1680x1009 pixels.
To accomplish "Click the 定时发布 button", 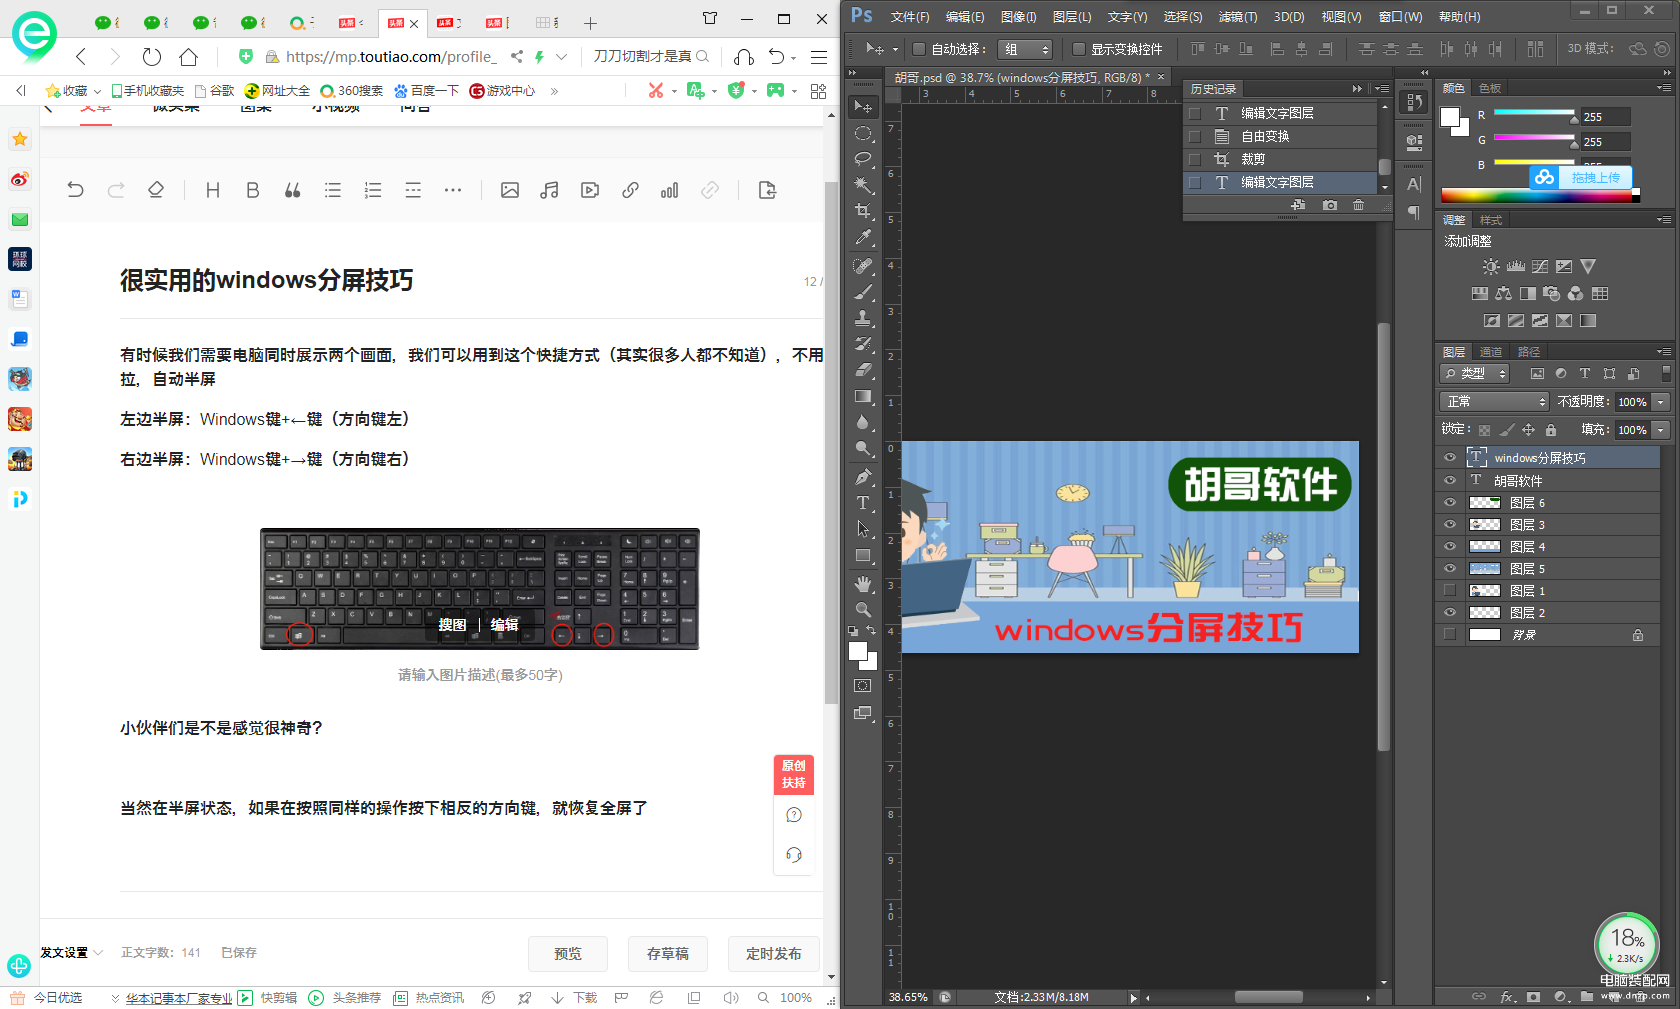I will pos(774,954).
